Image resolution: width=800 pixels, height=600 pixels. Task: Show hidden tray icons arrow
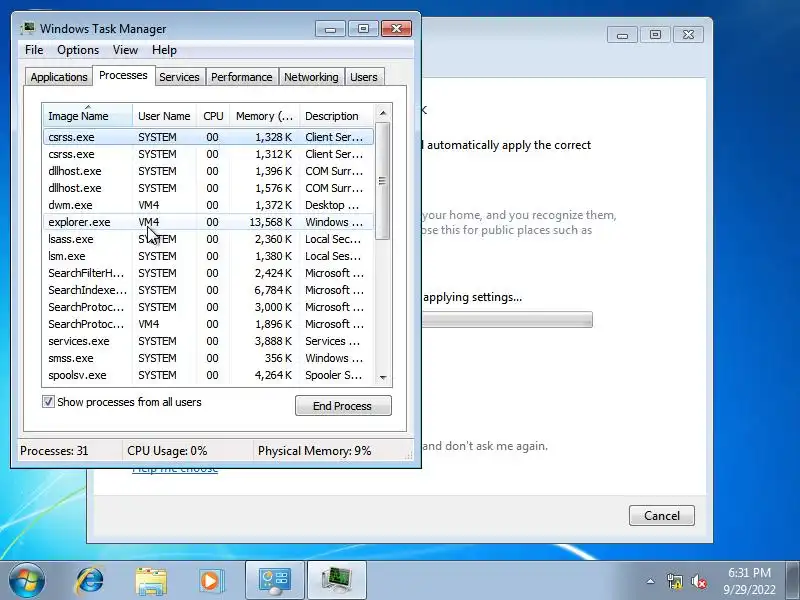651,581
